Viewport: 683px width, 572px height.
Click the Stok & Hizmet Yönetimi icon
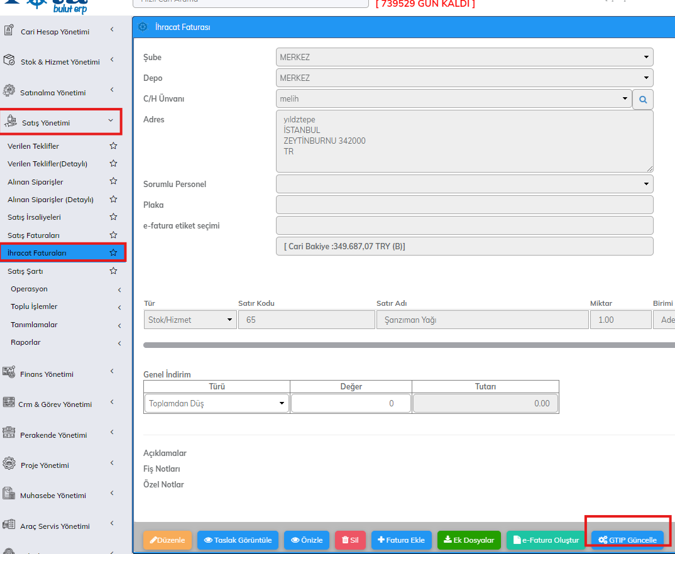click(9, 61)
